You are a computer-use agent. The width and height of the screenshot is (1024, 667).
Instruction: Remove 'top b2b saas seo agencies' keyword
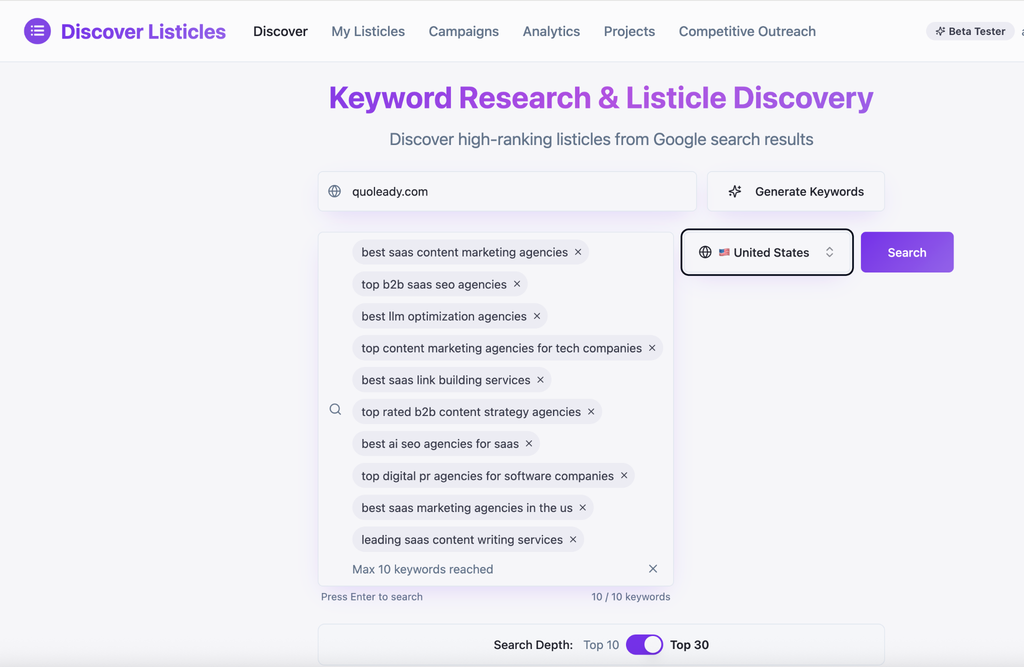coord(517,284)
